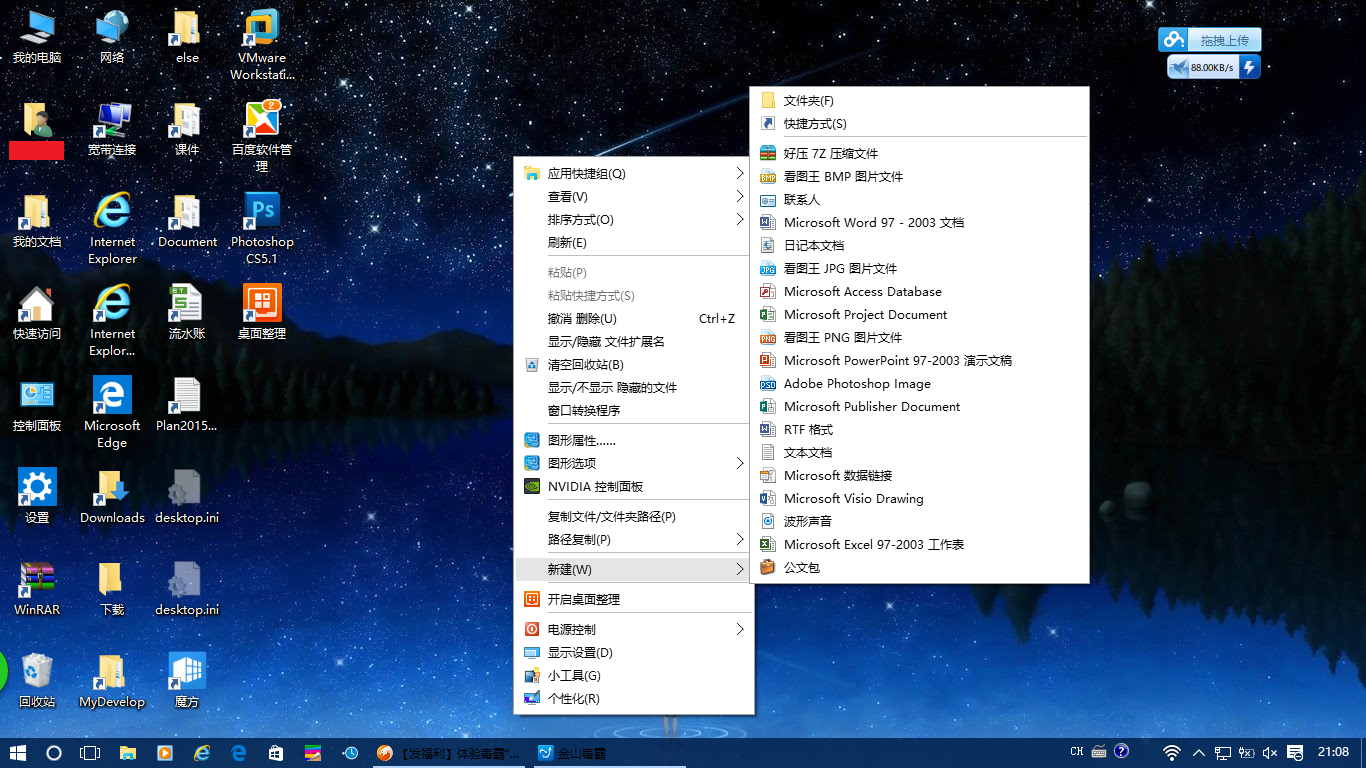Choose 个性化(R) in context menu

point(634,698)
